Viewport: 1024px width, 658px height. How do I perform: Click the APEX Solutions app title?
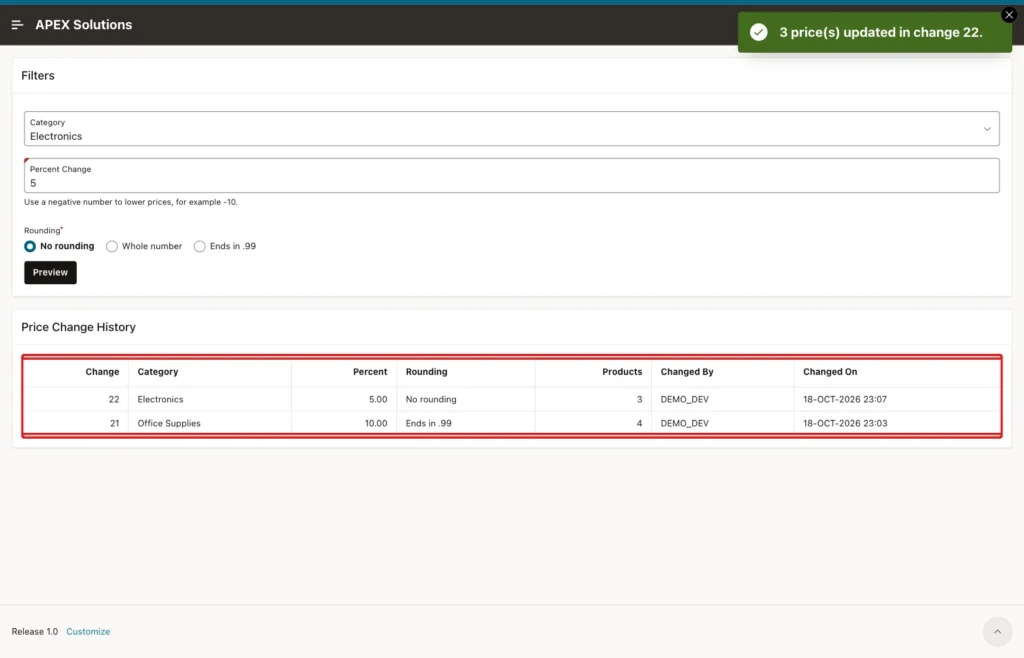point(84,25)
